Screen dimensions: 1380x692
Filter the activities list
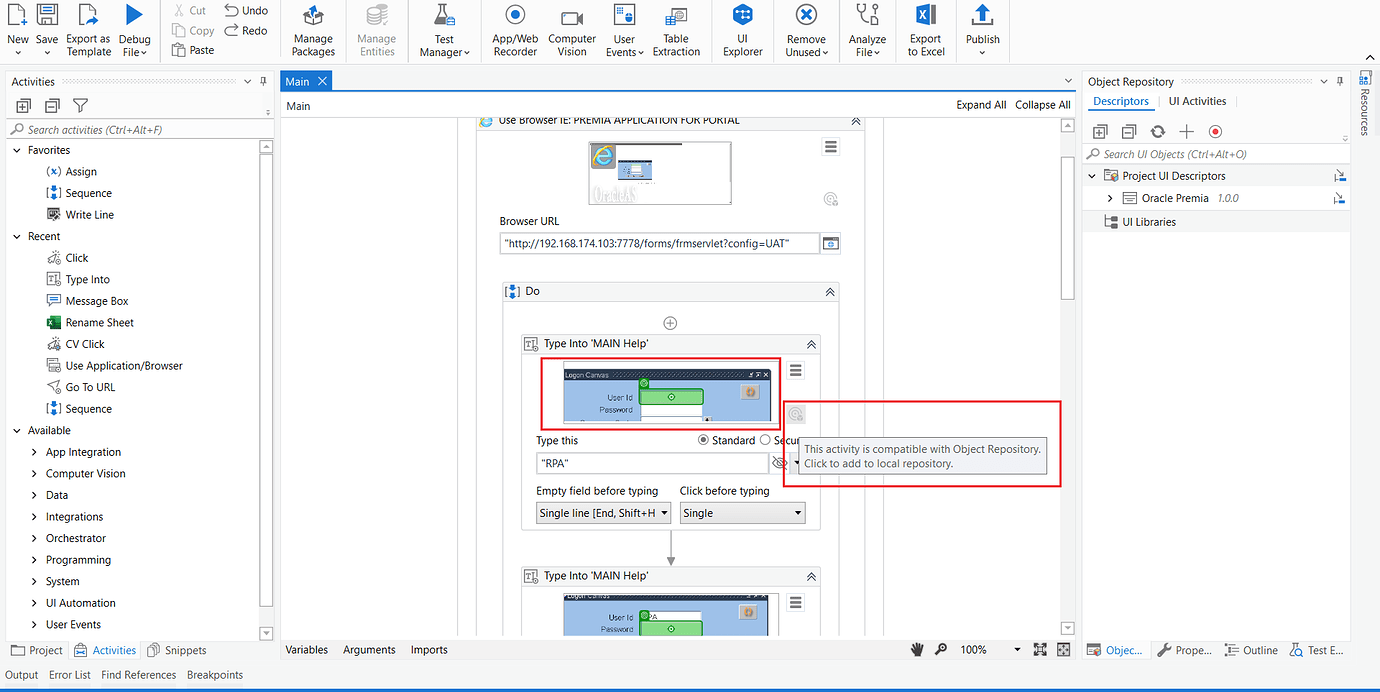(80, 105)
